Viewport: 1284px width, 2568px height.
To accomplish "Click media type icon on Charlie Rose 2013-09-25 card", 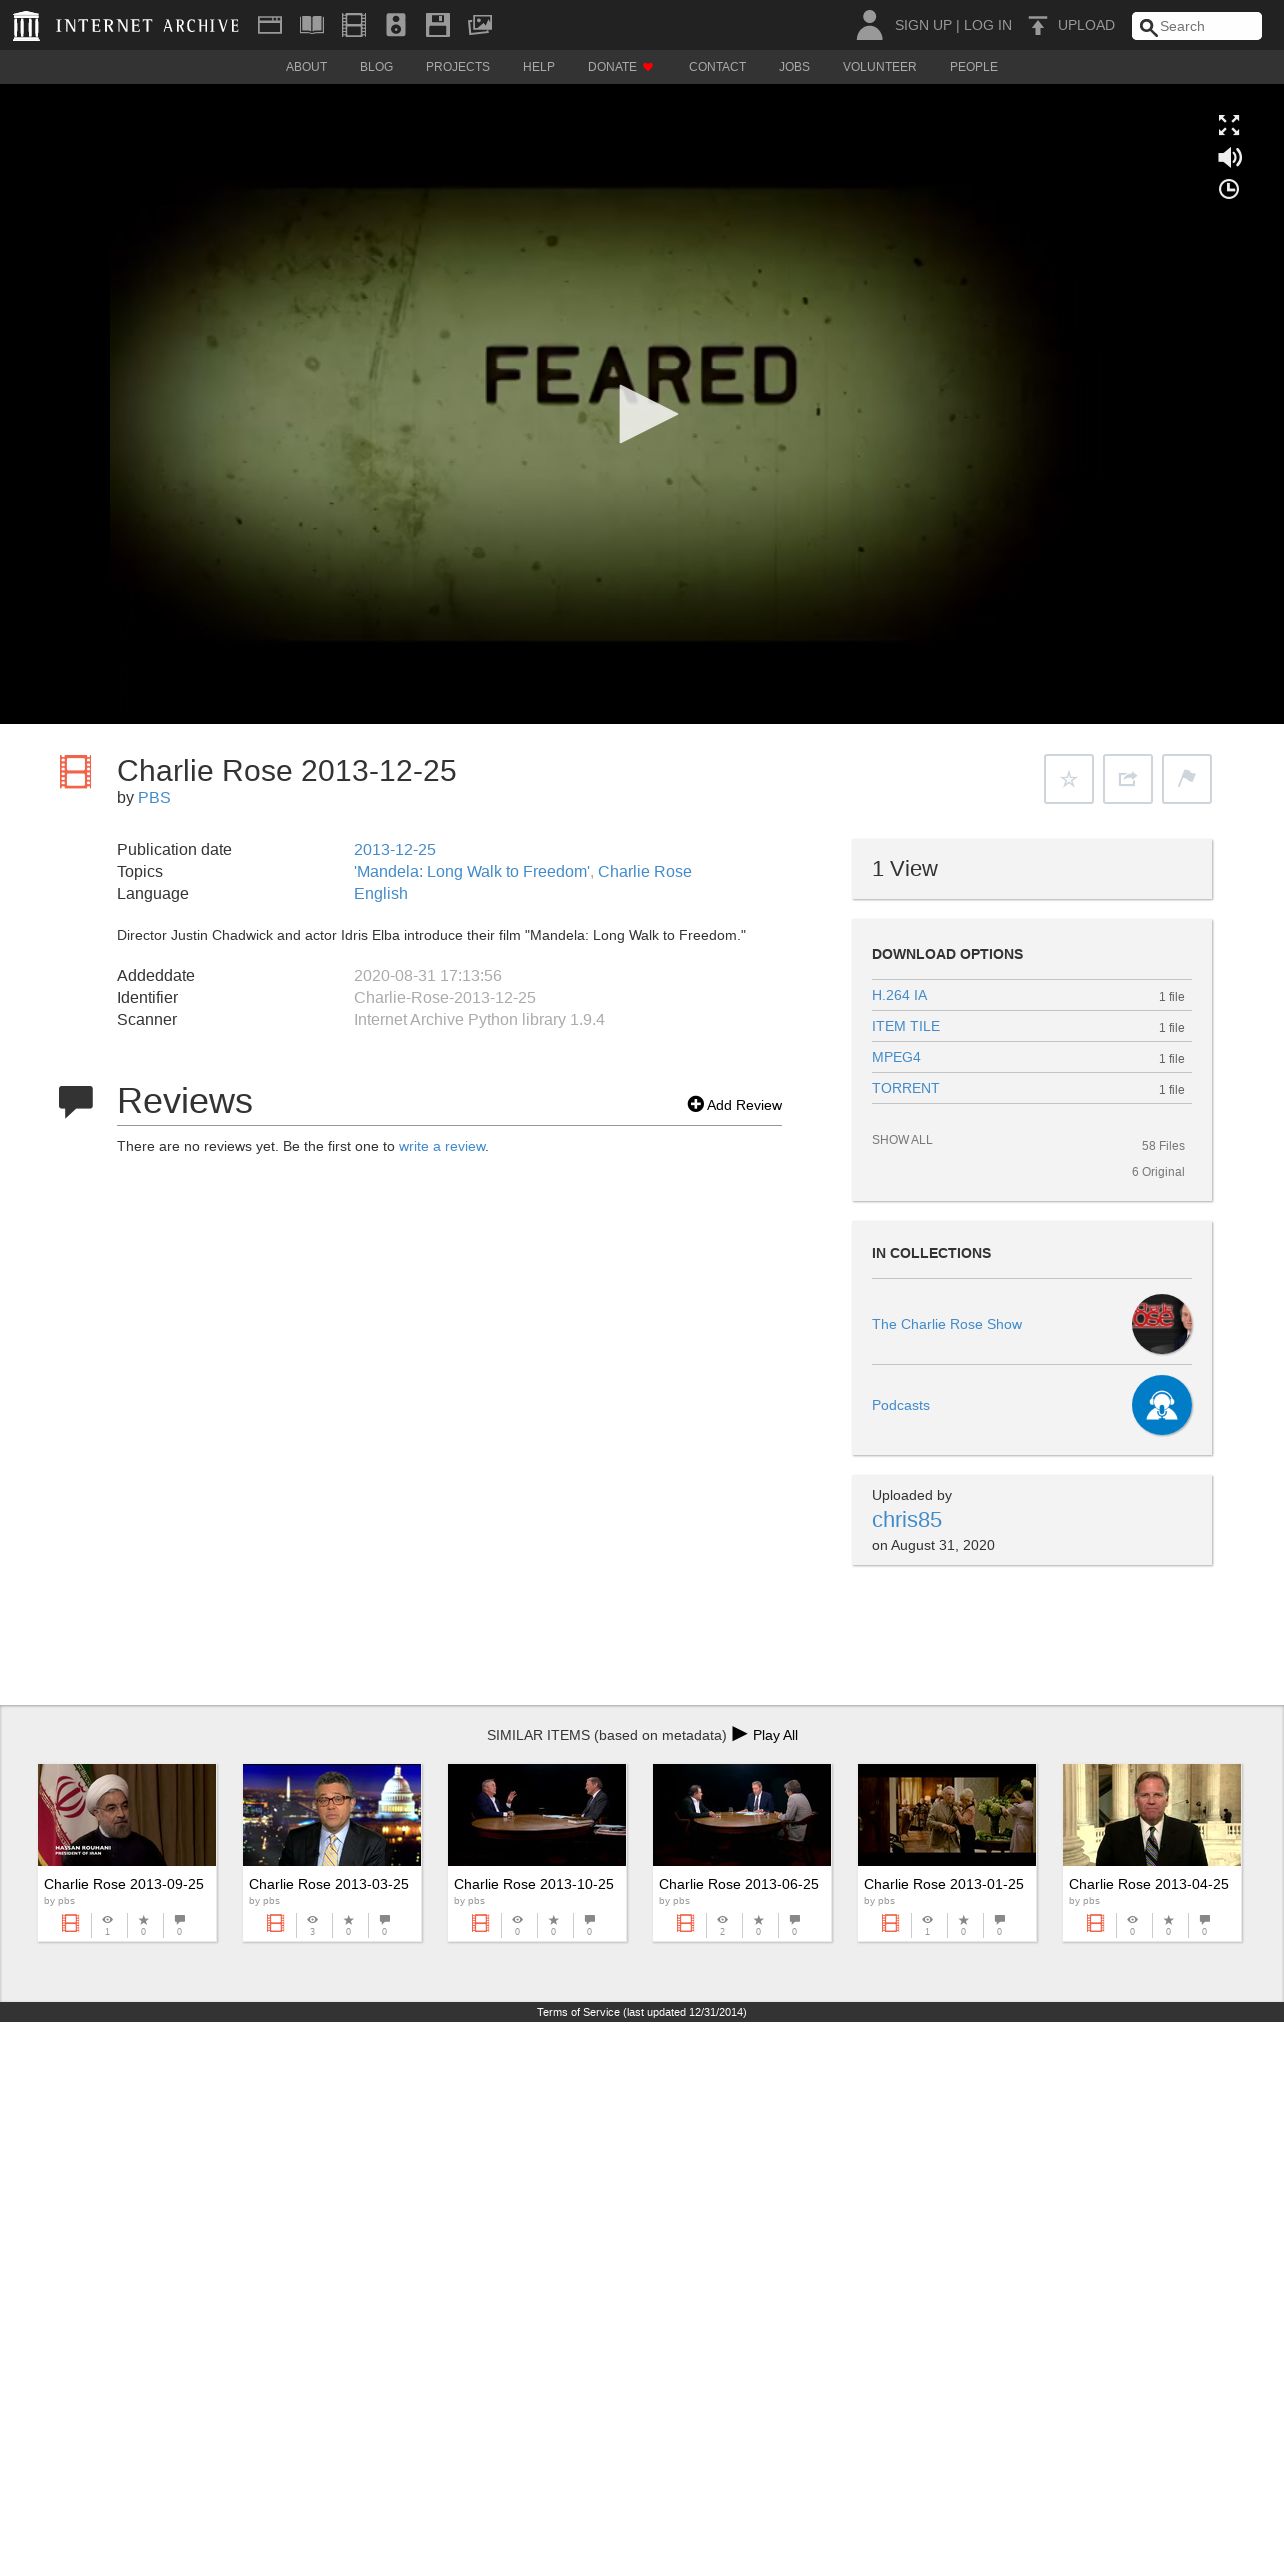I will 71,1923.
